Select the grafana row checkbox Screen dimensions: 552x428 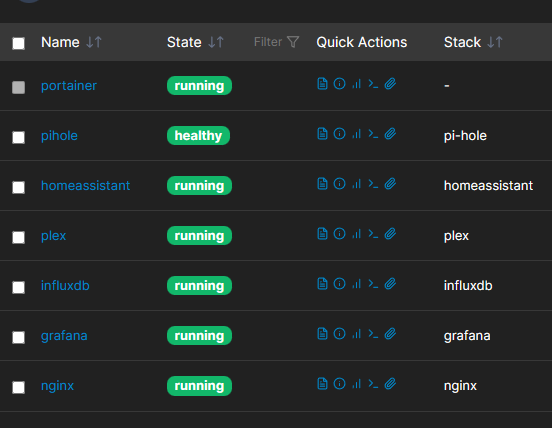pyautogui.click(x=18, y=337)
